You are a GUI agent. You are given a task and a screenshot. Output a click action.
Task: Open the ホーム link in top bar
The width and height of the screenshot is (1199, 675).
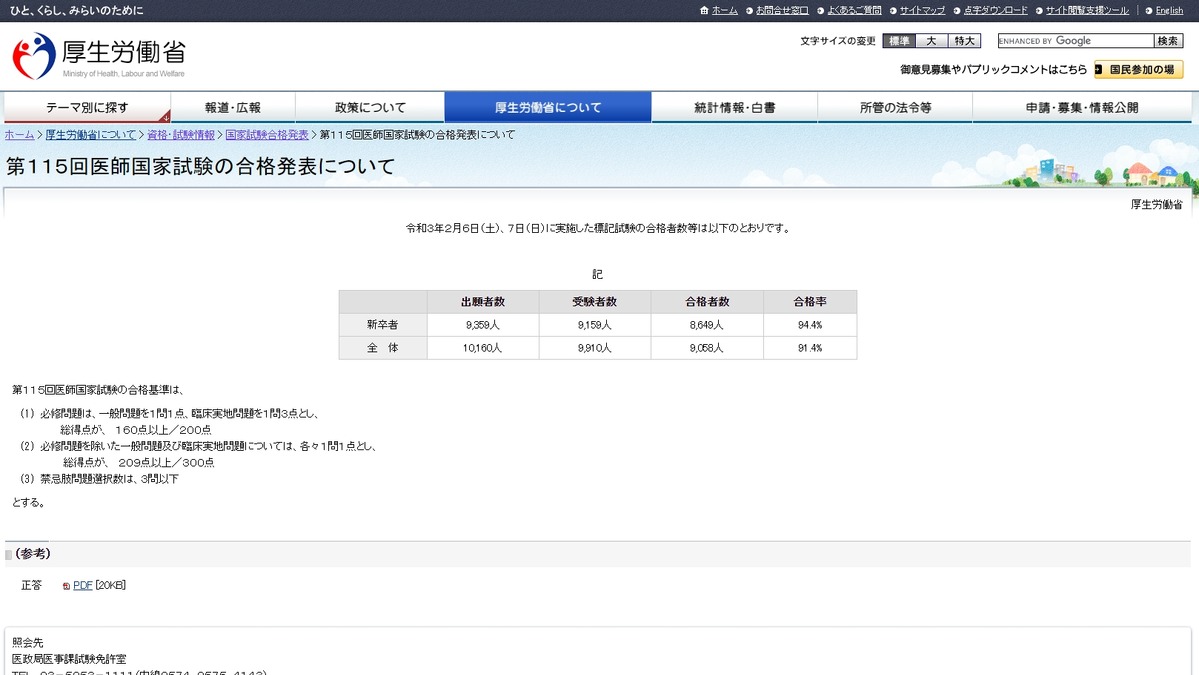click(x=724, y=11)
